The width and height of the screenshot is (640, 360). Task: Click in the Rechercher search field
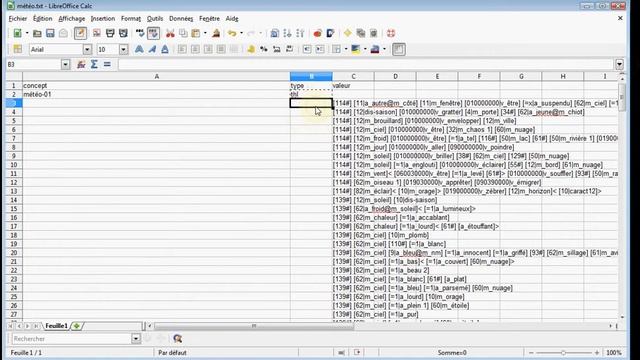[71, 339]
